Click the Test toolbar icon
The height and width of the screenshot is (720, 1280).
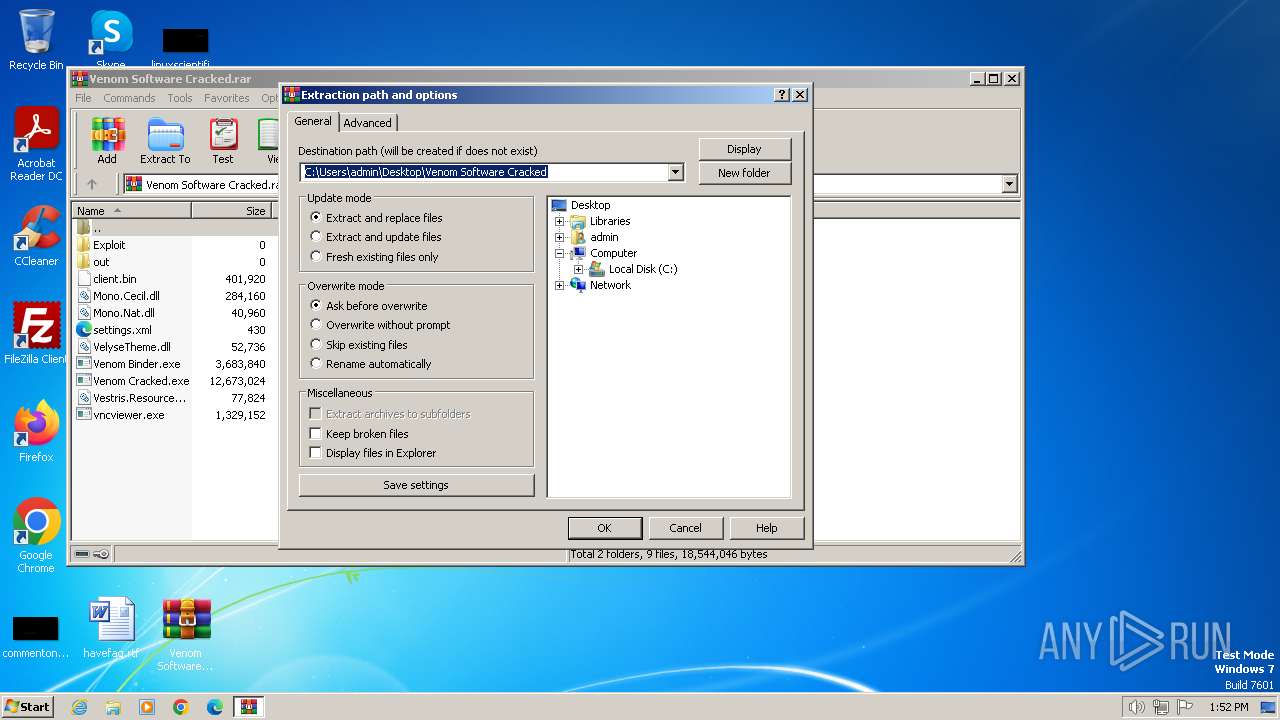coord(223,141)
